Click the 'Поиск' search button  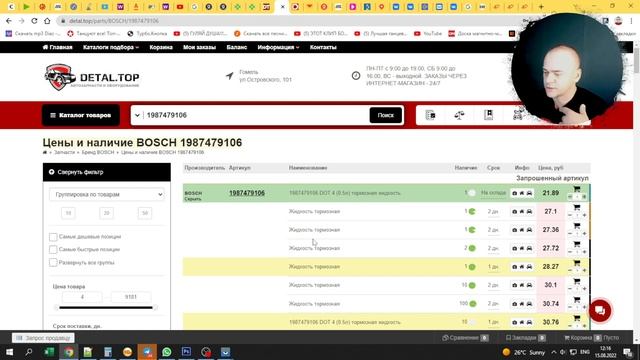pos(386,116)
